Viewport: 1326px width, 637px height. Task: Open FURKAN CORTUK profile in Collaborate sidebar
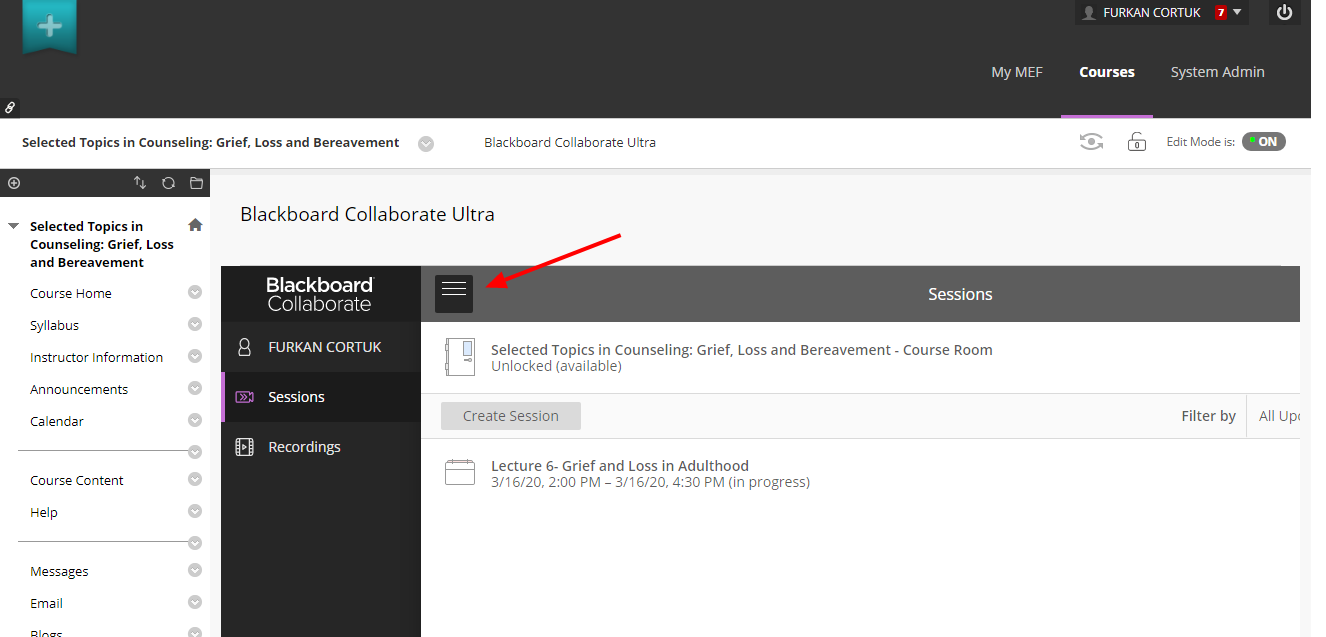coord(321,347)
